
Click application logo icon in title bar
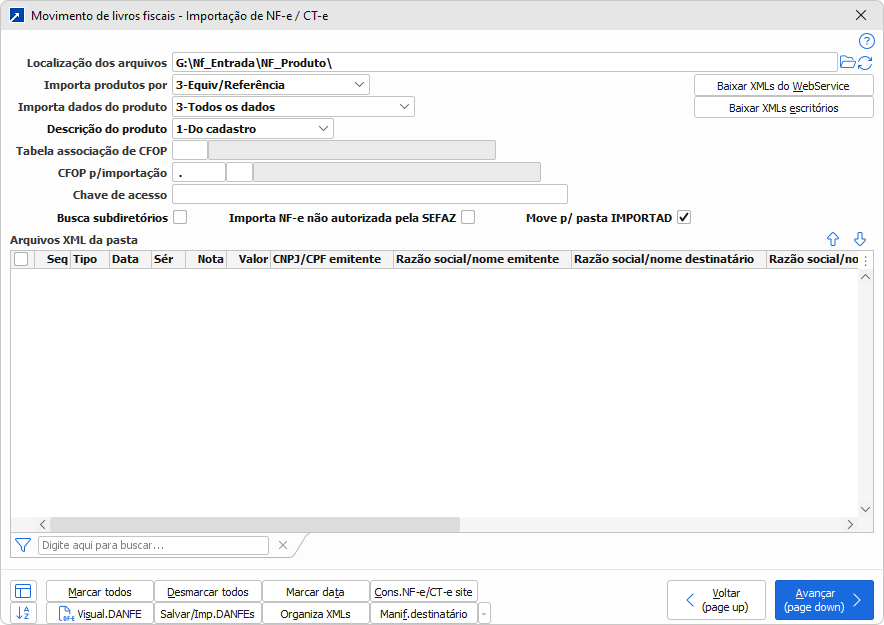[x=17, y=15]
